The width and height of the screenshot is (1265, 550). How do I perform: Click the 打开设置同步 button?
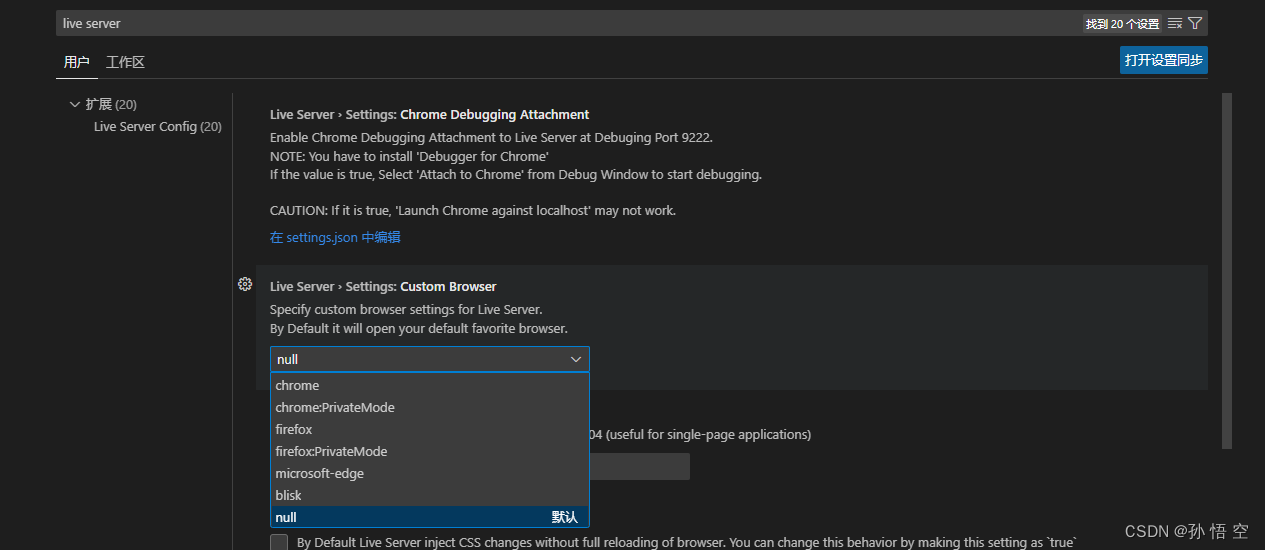point(1163,60)
